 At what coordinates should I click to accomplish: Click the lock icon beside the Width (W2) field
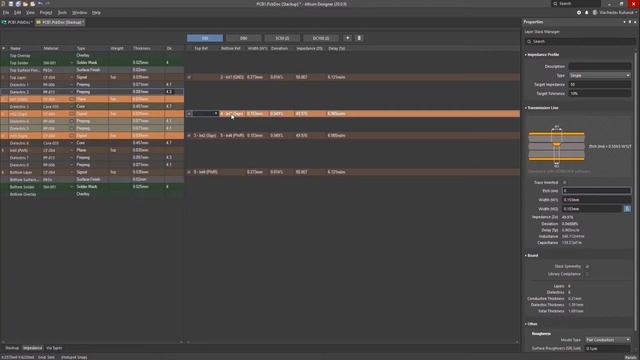(627, 209)
